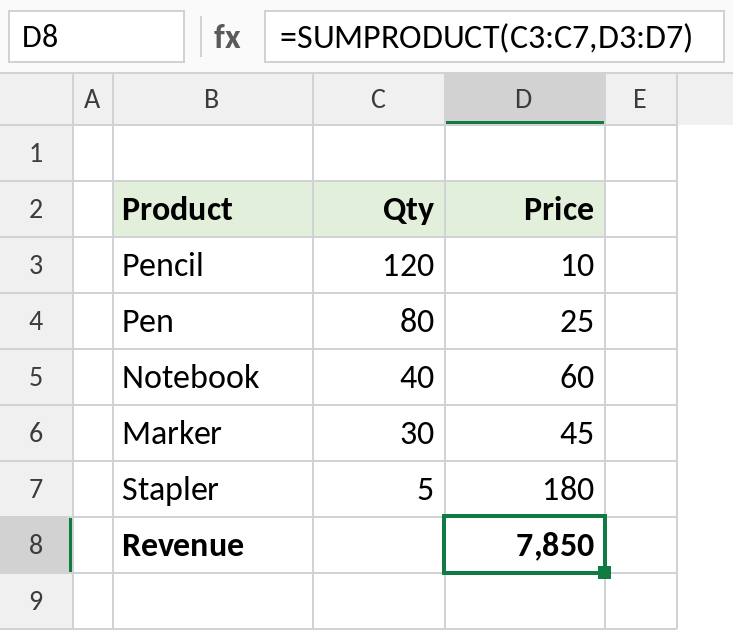Select column B header
Image resolution: width=734 pixels, height=630 pixels.
(213, 99)
